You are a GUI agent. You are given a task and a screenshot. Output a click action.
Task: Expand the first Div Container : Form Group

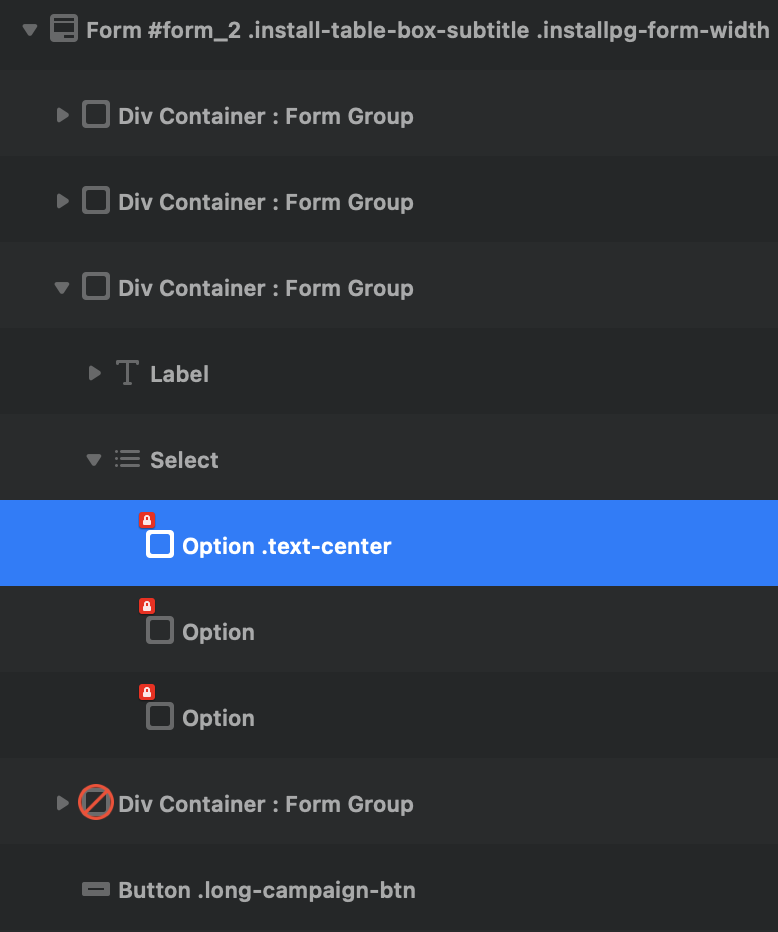[63, 116]
